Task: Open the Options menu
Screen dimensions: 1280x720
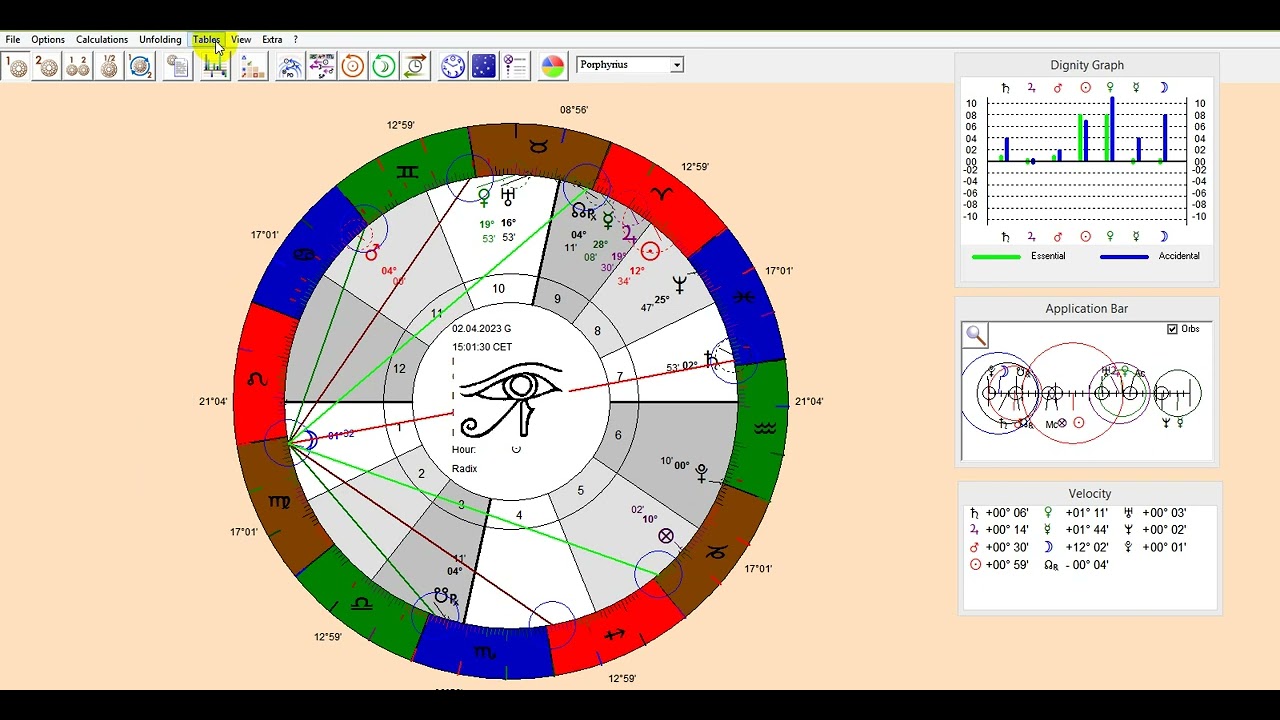Action: (48, 40)
